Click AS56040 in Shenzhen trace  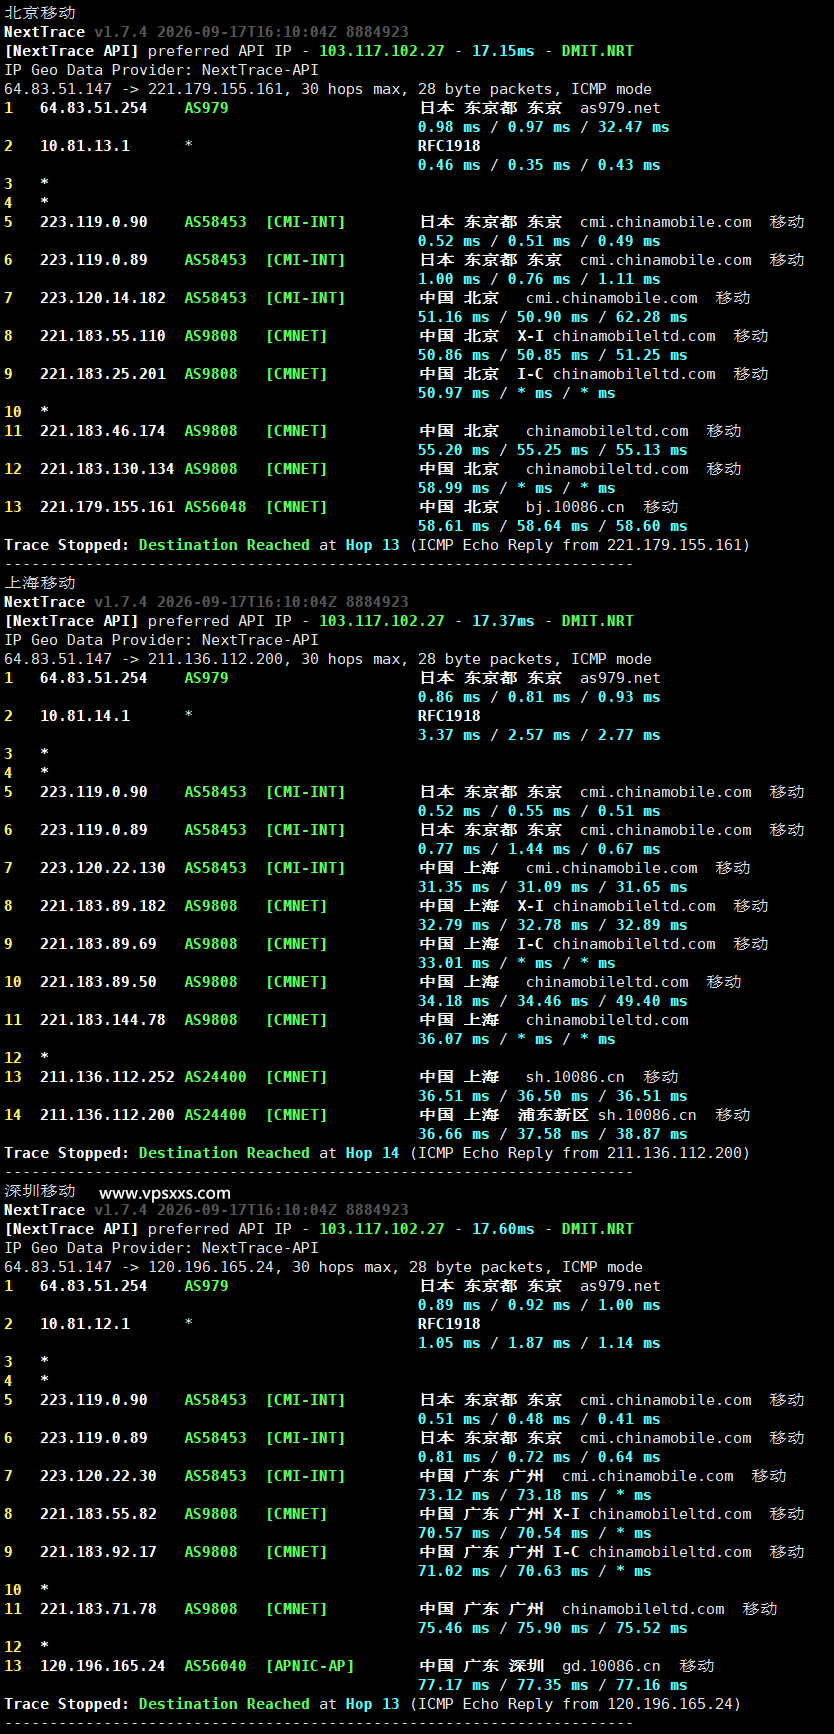(x=215, y=1666)
